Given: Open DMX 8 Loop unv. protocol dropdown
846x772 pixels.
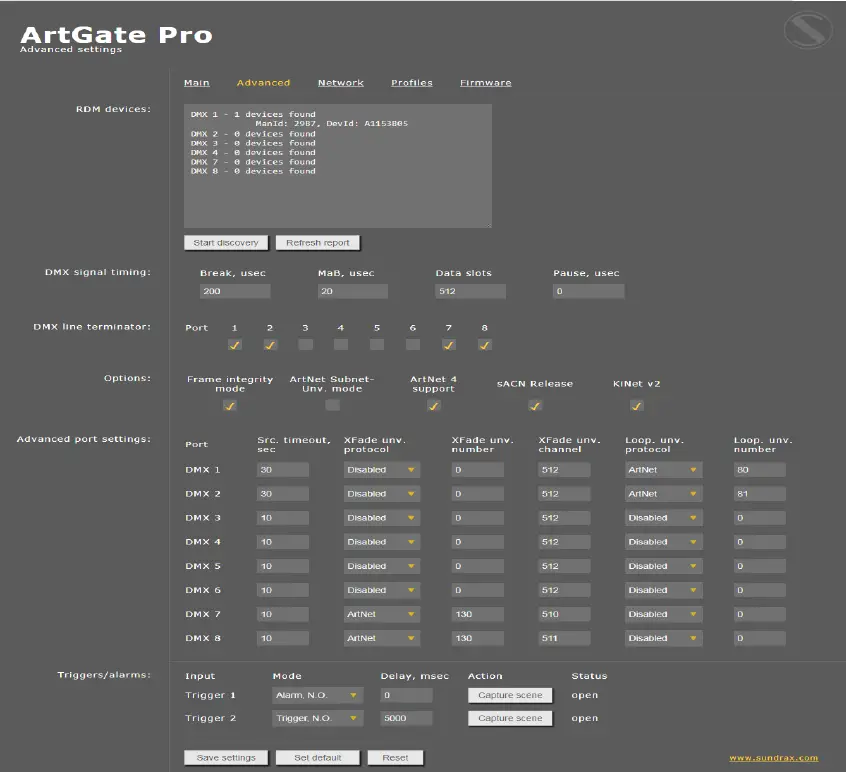Looking at the screenshot, I should point(664,638).
